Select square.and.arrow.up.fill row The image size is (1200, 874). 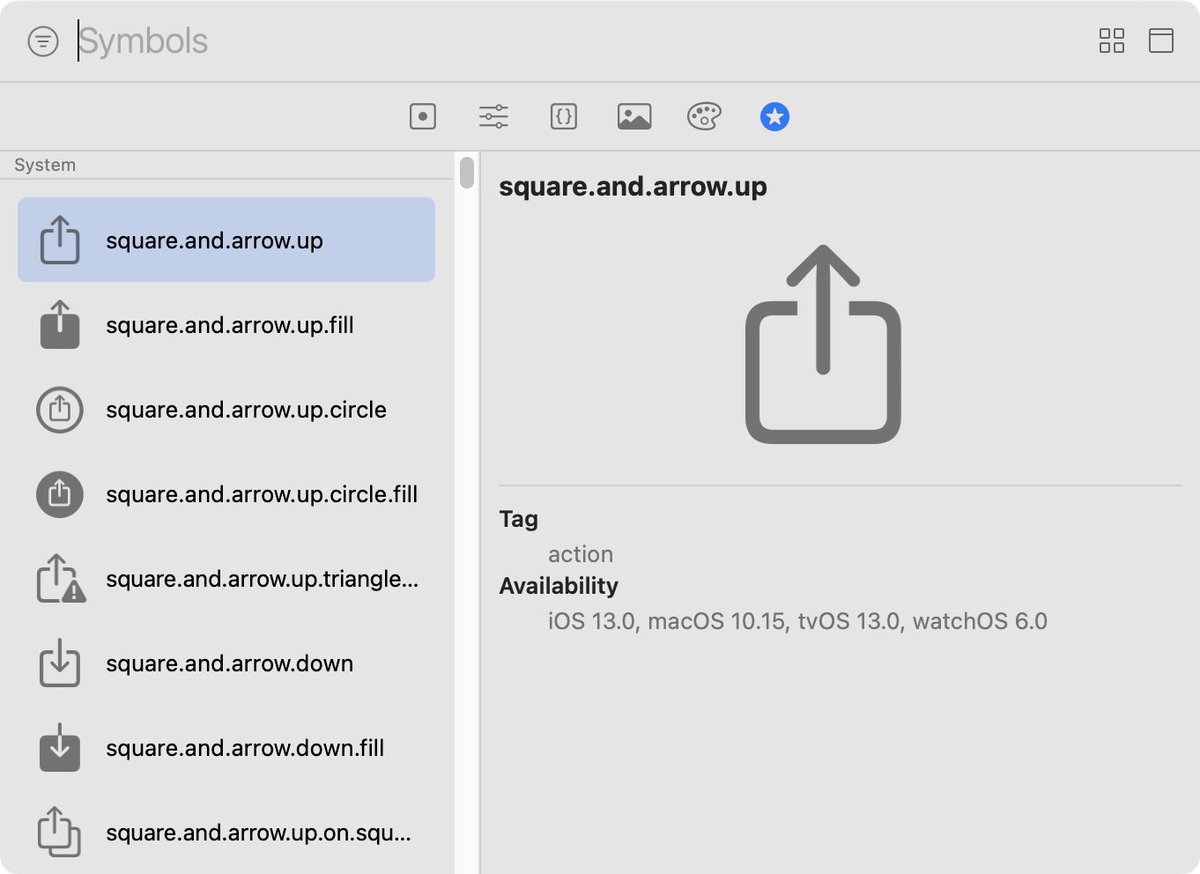click(226, 325)
